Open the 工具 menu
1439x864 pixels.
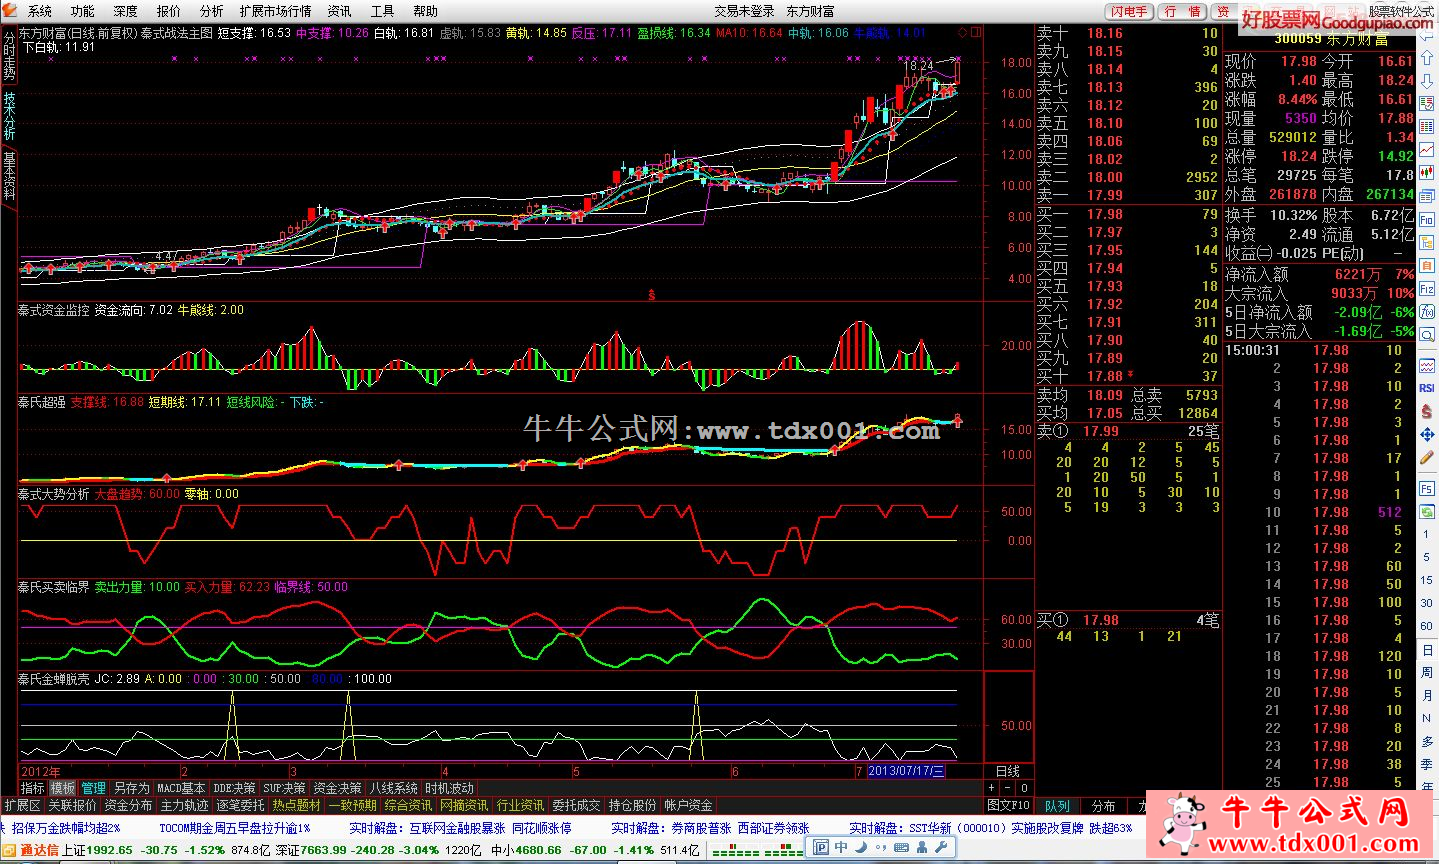click(383, 11)
